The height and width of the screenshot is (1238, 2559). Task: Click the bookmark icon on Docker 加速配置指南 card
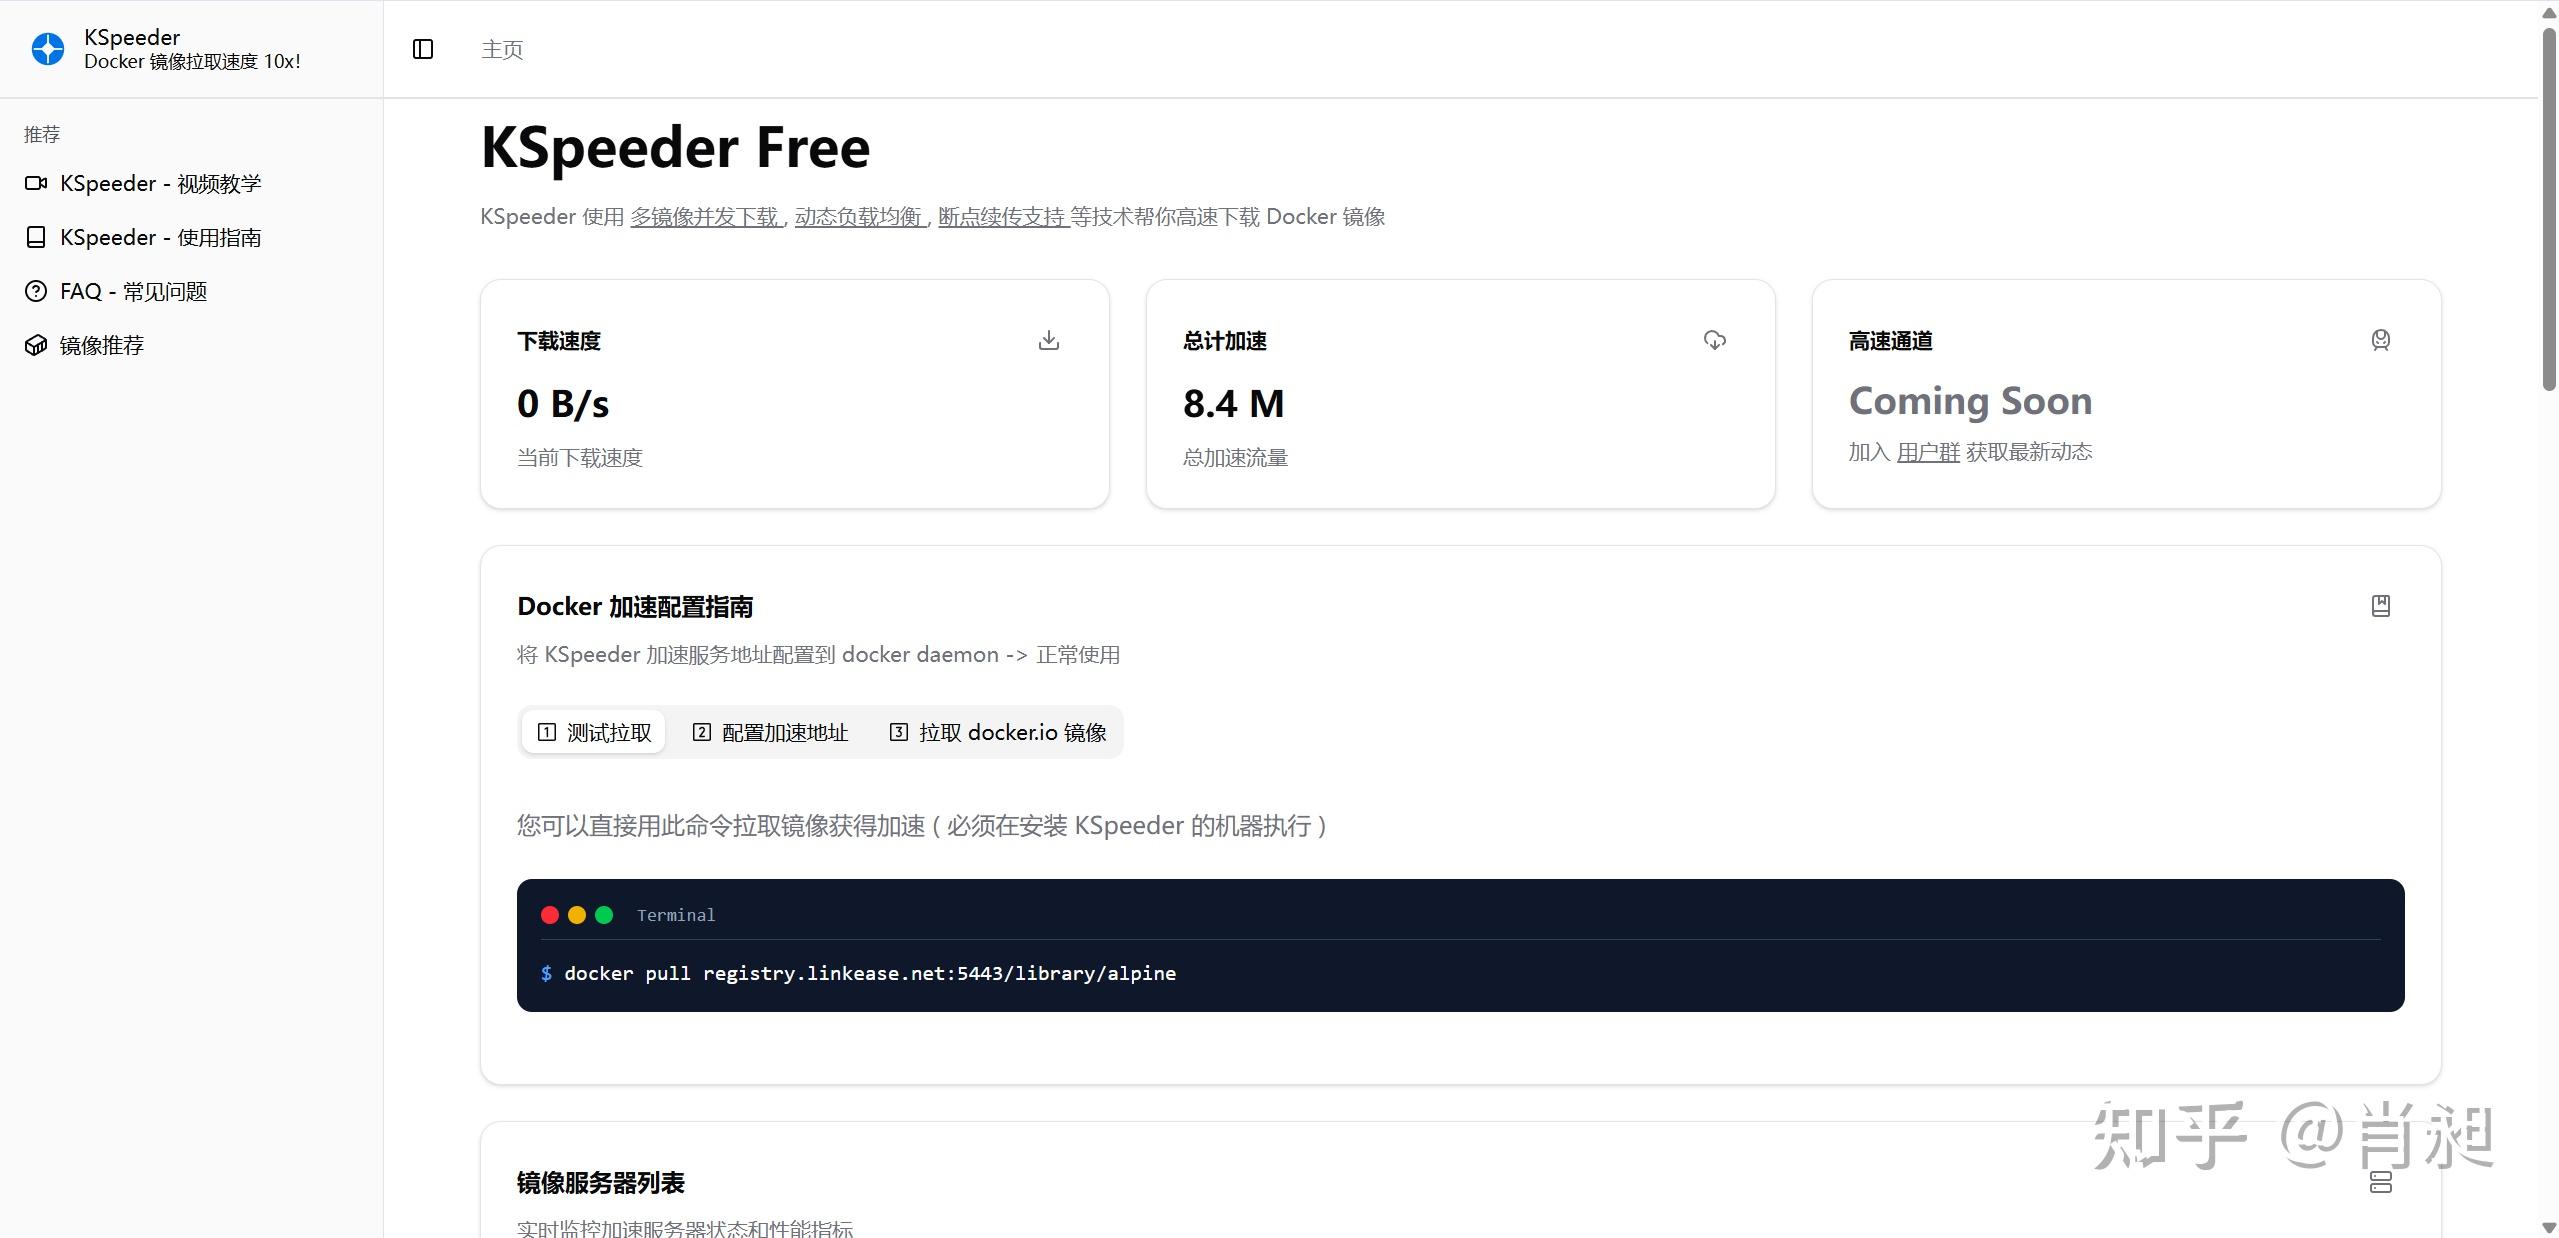click(2380, 605)
